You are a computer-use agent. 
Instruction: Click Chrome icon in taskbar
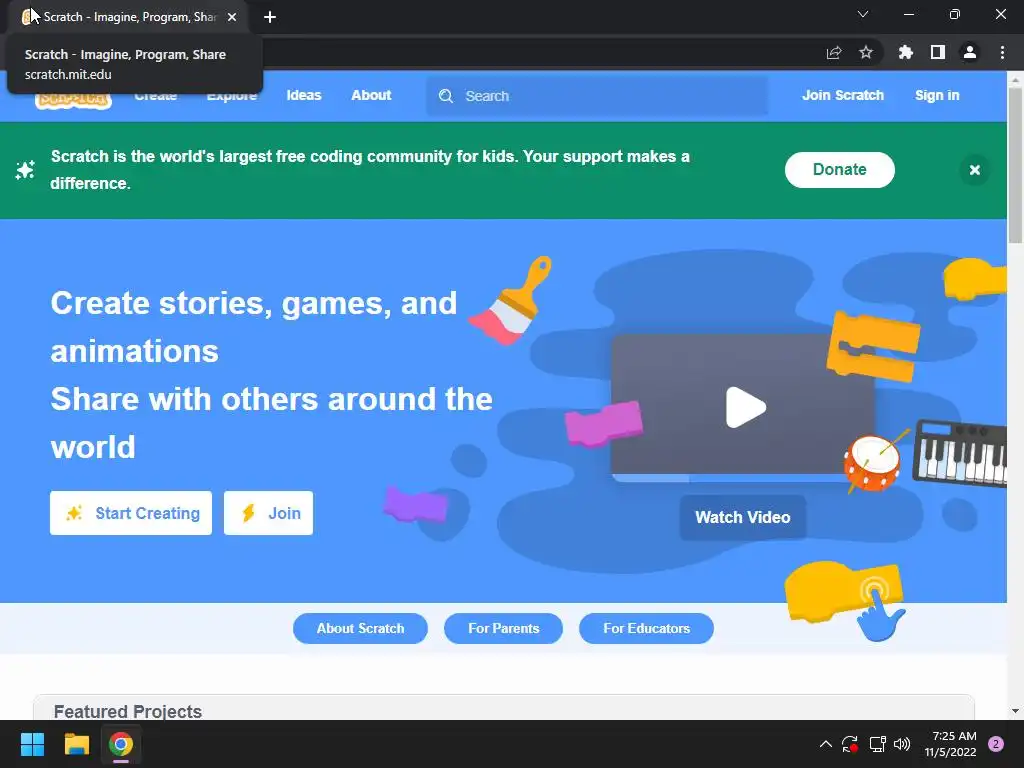click(x=121, y=744)
